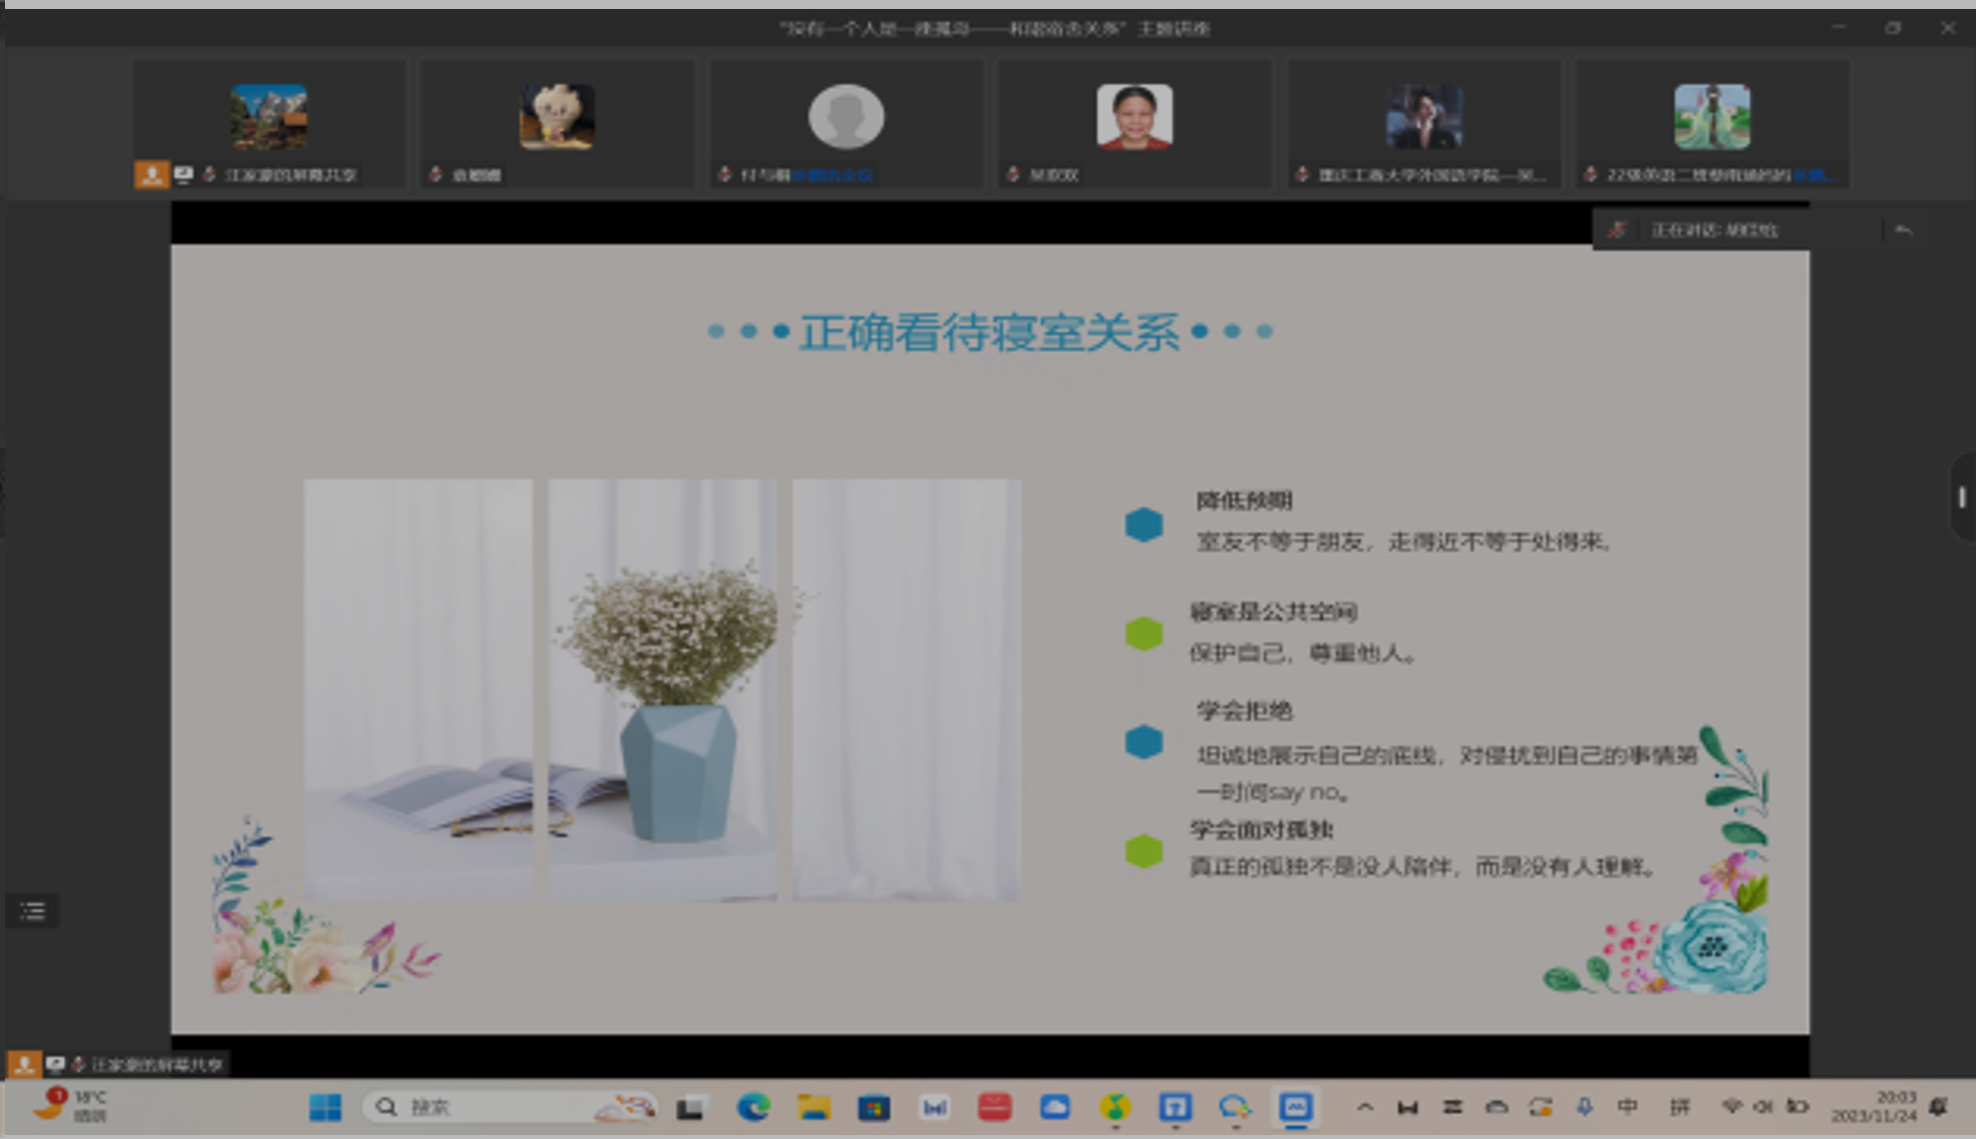Open the side panel list icon at left
Image resolution: width=1976 pixels, height=1139 pixels.
(x=33, y=910)
